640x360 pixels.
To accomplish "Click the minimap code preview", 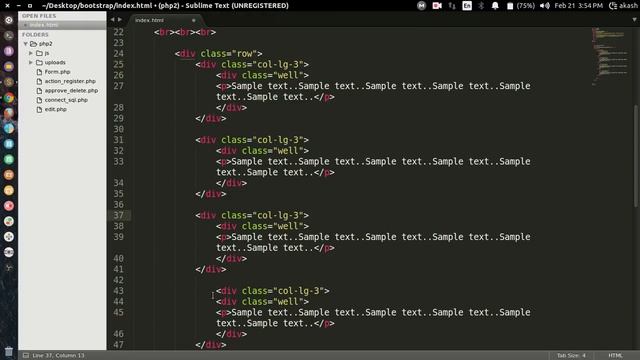I will click(x=610, y=56).
